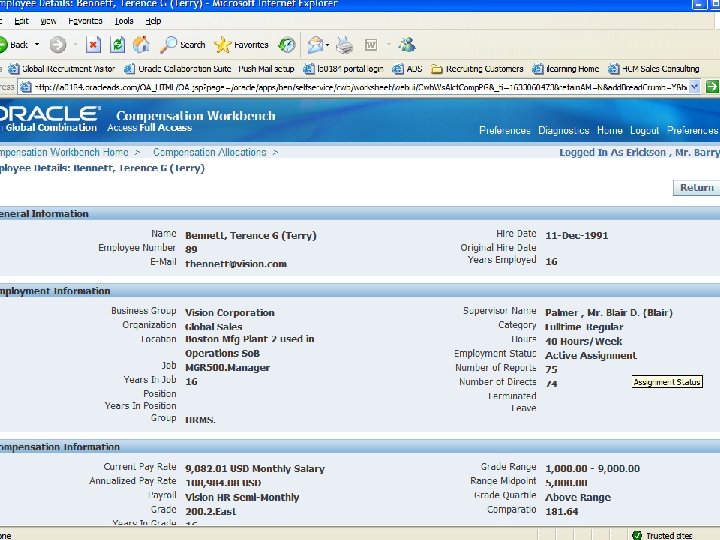
Task: Select the email tbennett@vision.com text
Action: [236, 264]
